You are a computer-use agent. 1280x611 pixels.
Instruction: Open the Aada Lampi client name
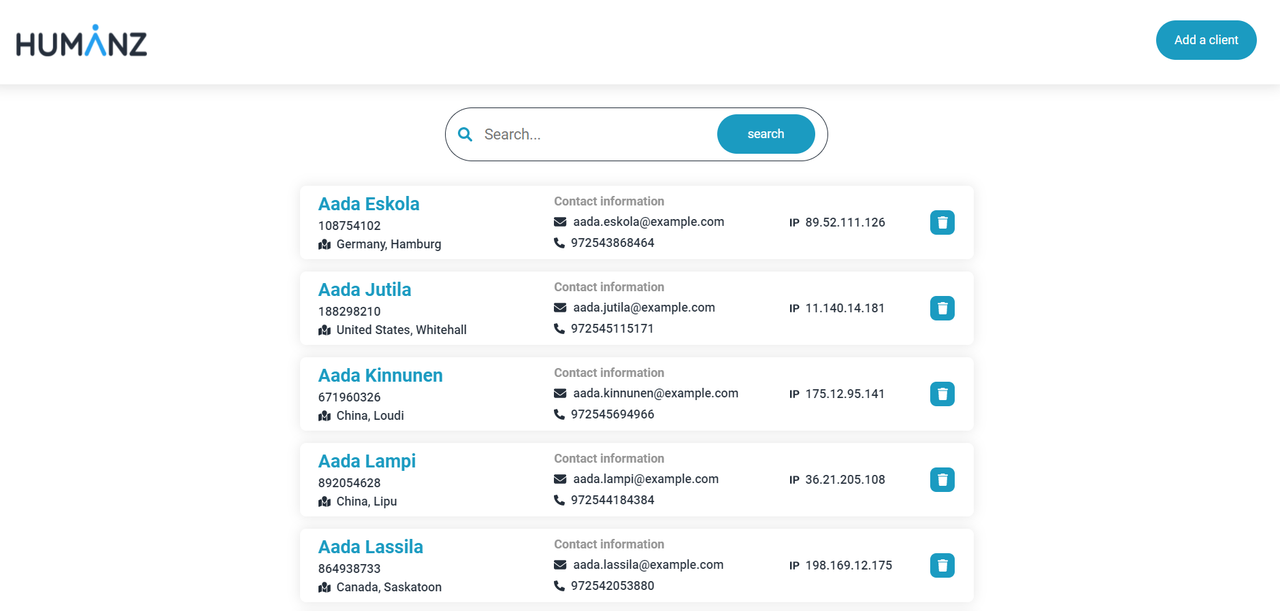(367, 462)
